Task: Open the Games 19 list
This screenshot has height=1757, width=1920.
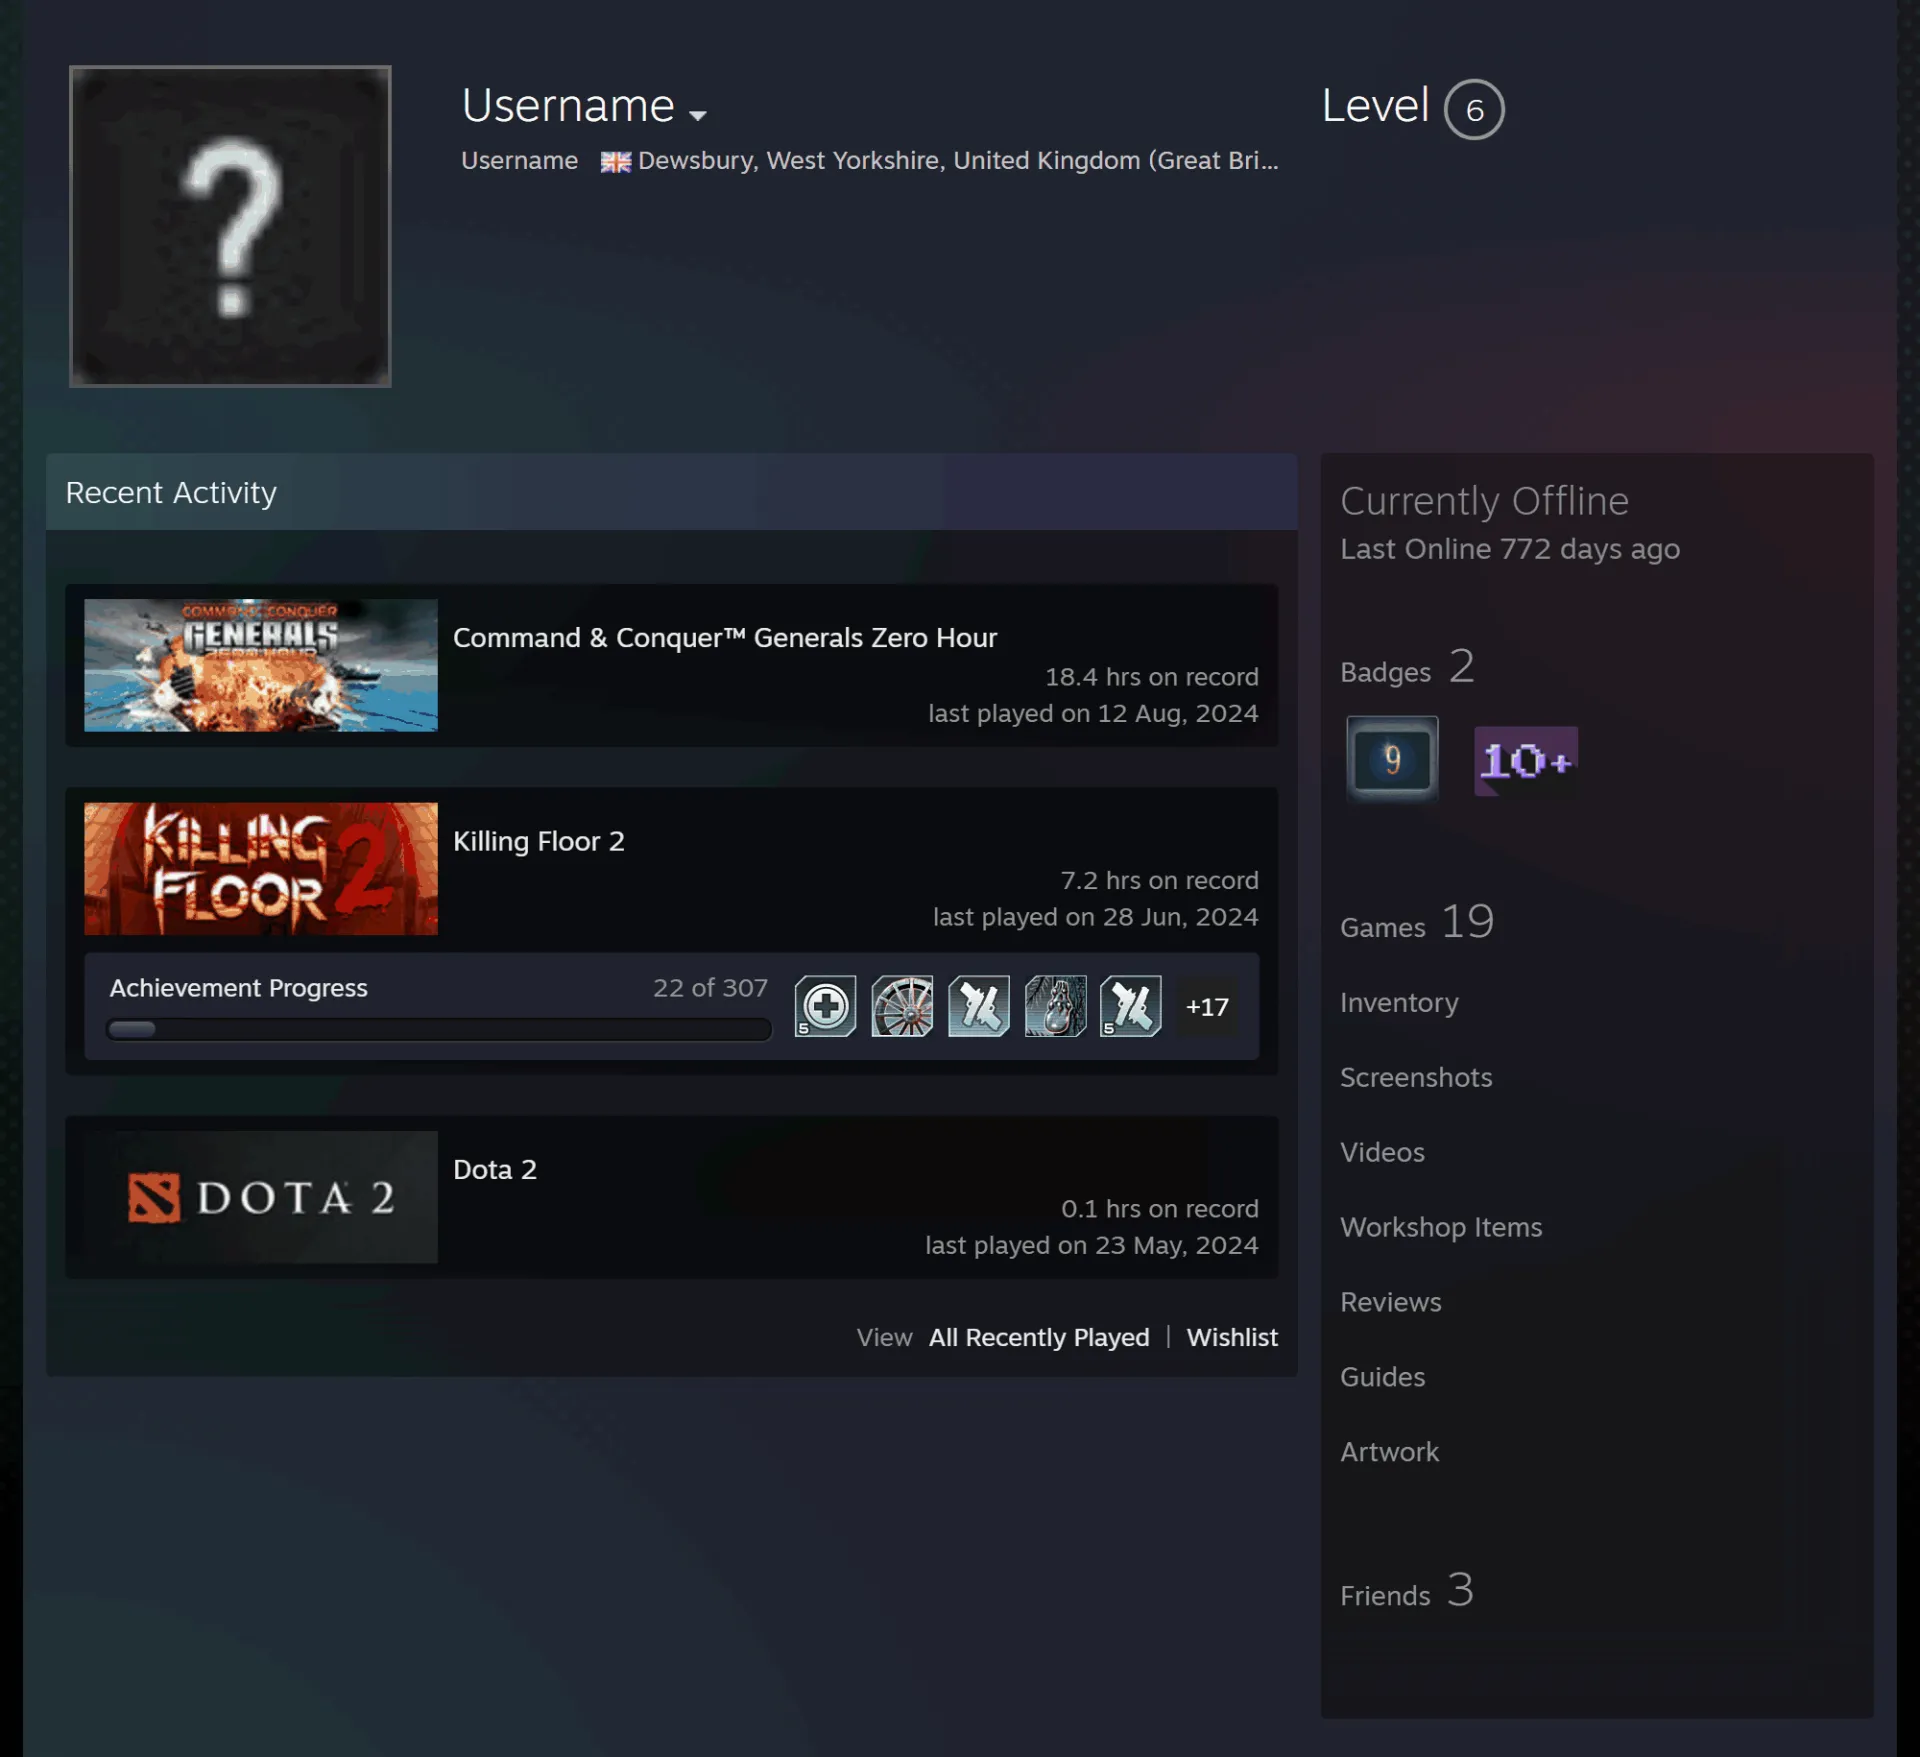Action: click(x=1417, y=922)
